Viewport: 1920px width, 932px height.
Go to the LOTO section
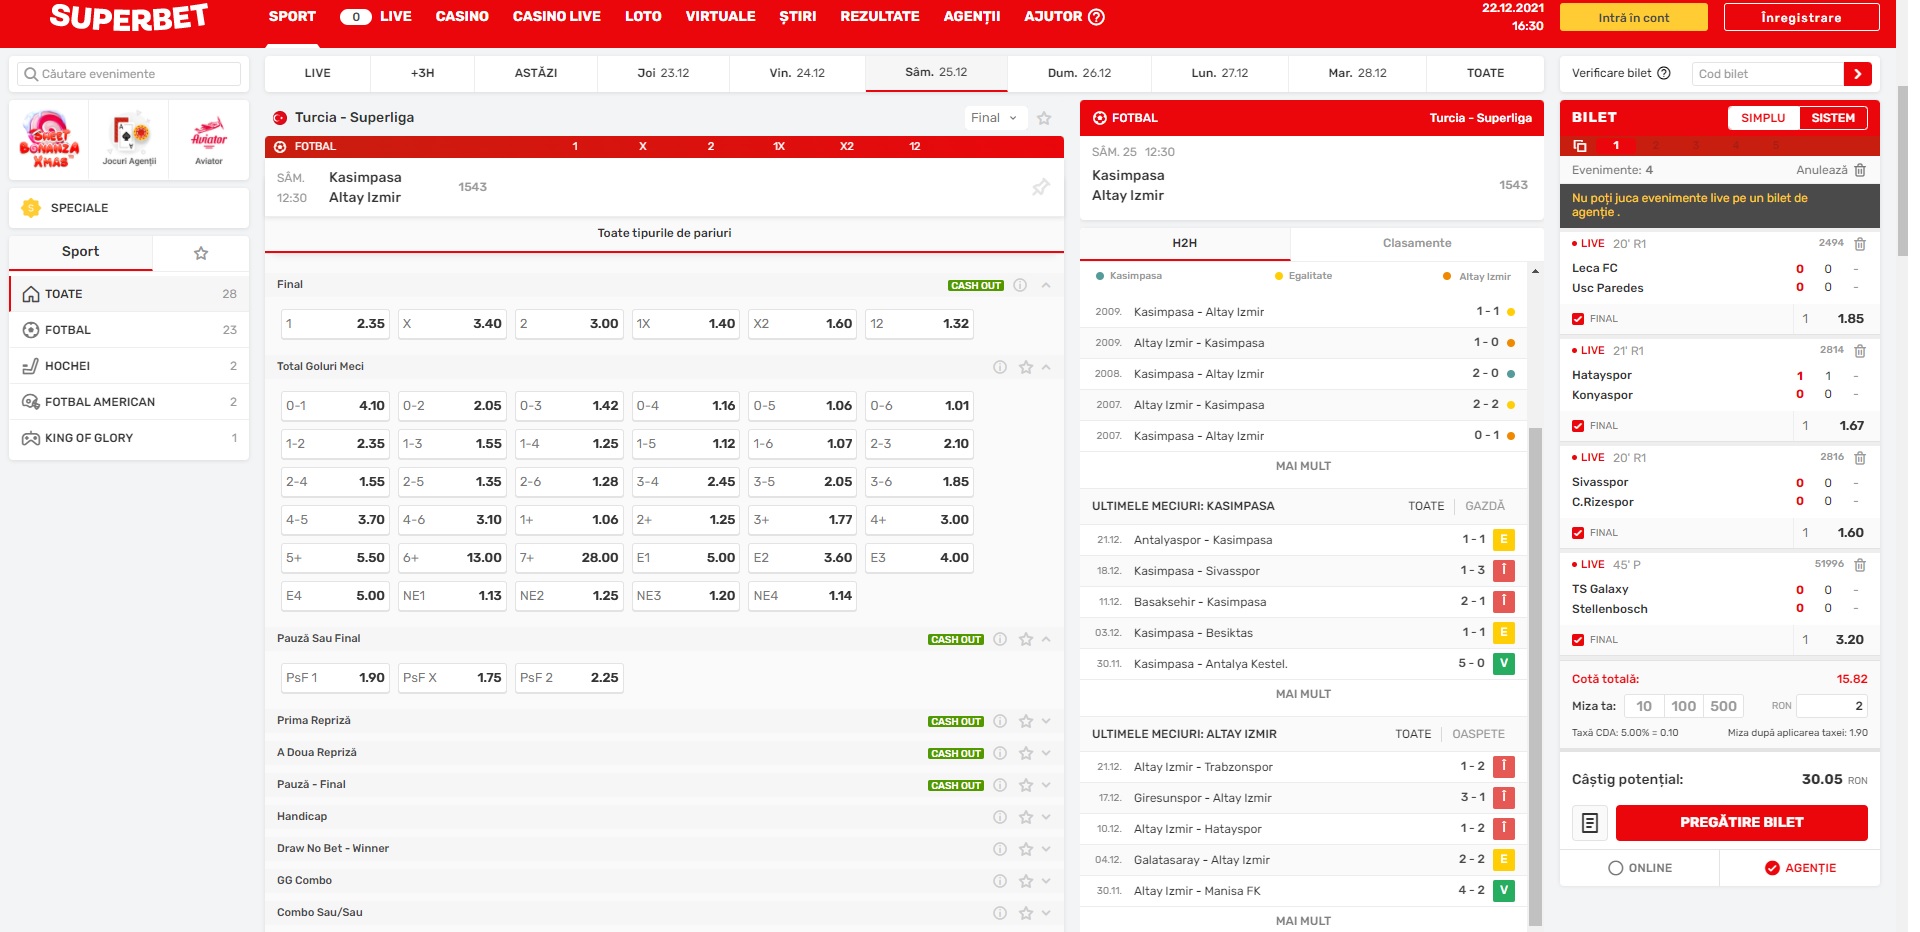point(643,17)
